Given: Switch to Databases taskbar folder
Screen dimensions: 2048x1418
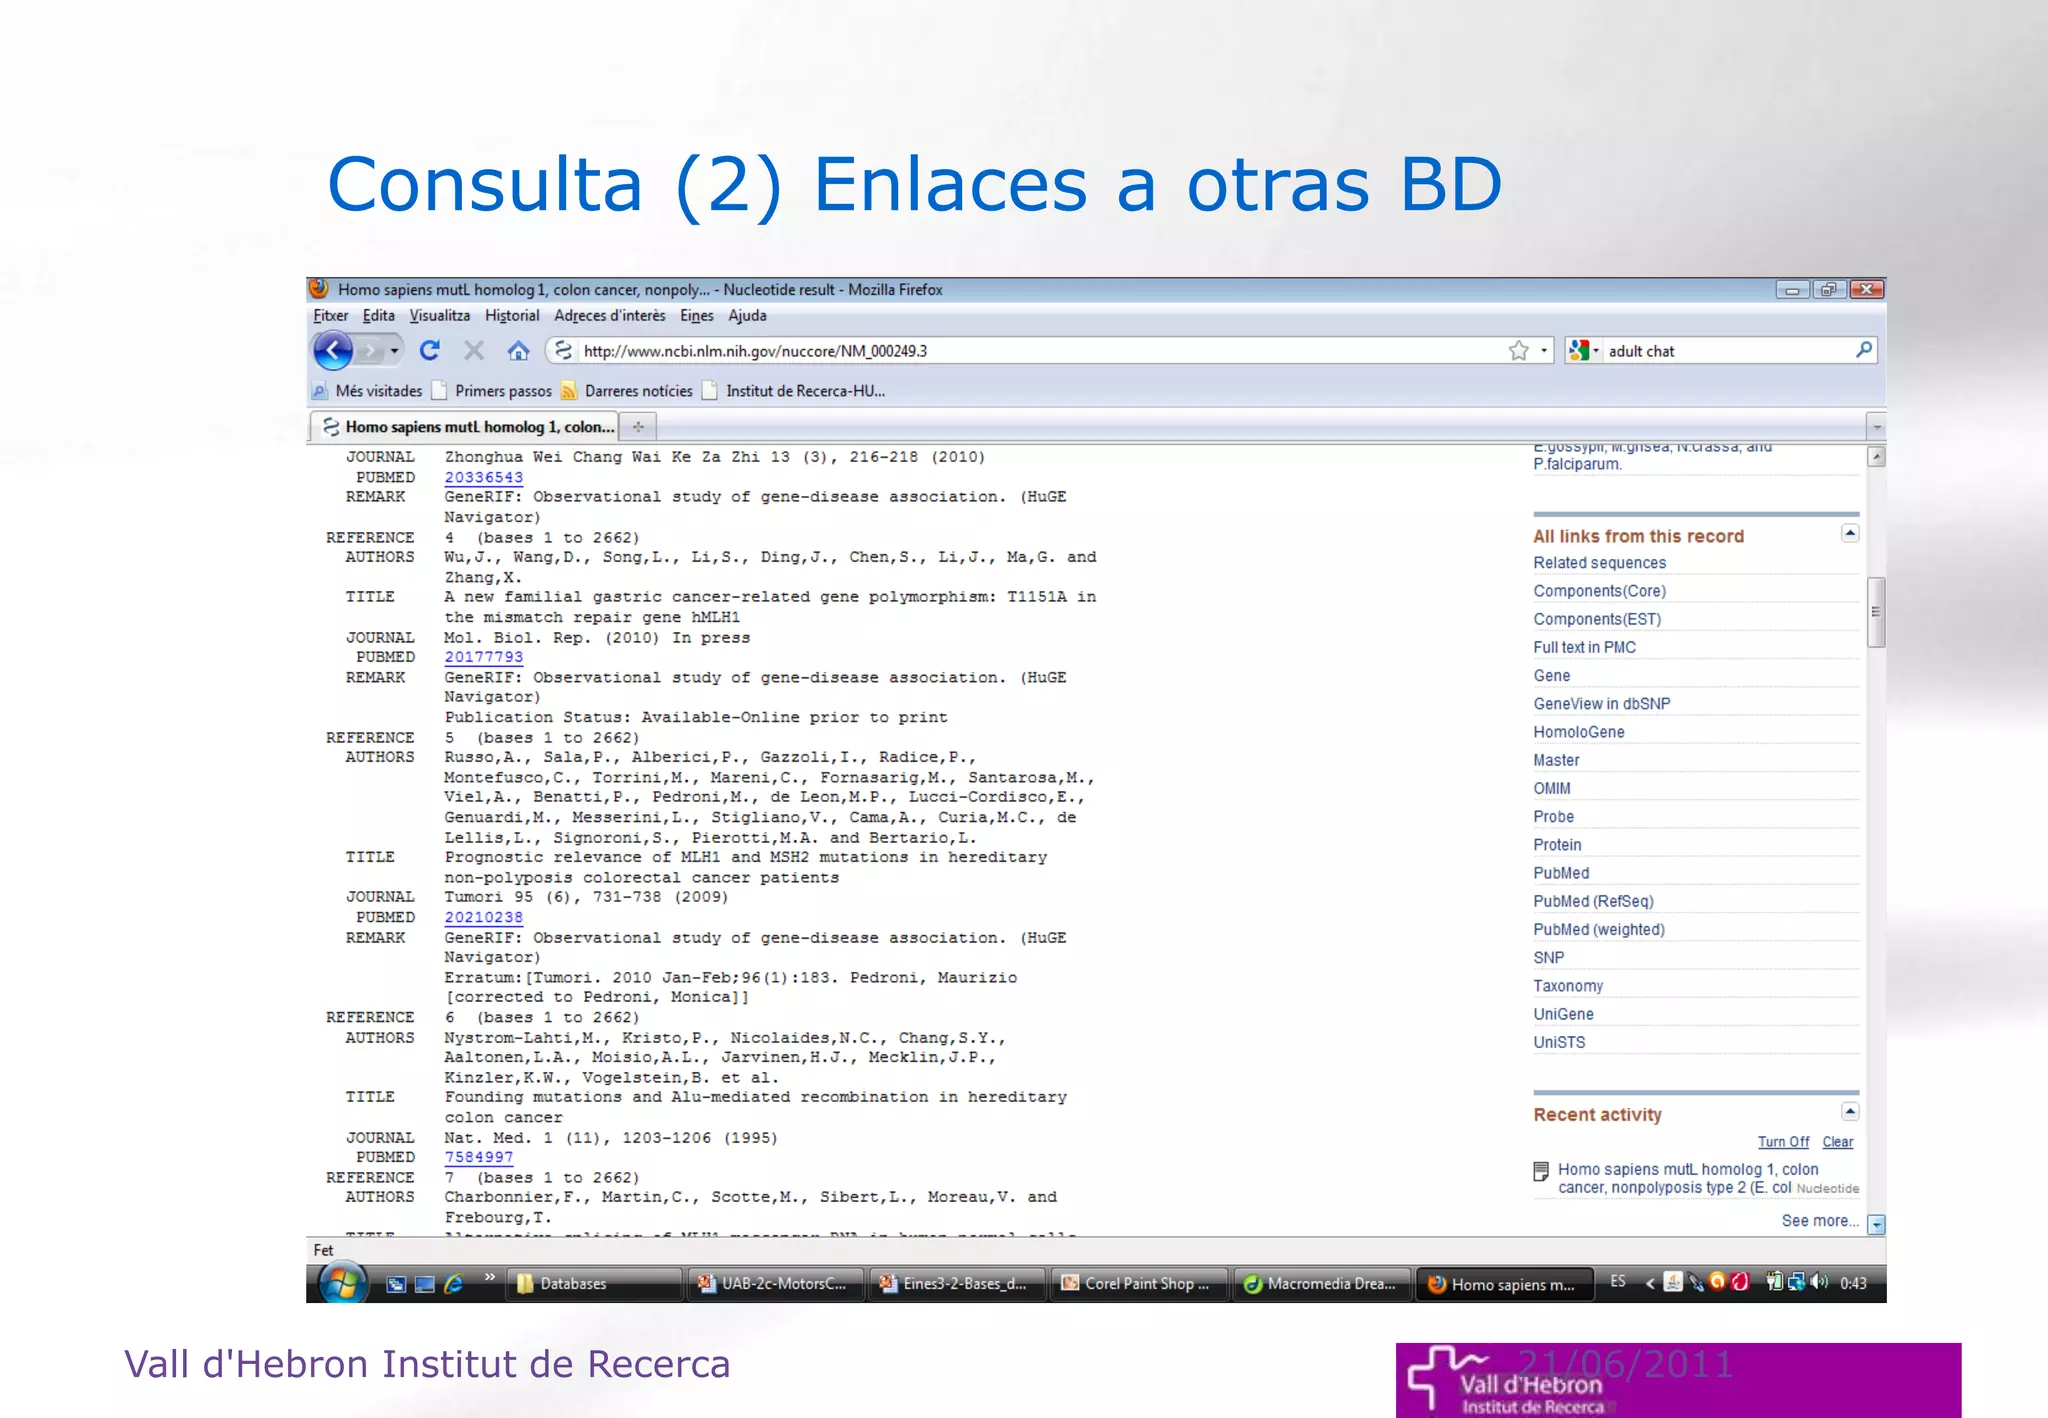Looking at the screenshot, I should [x=596, y=1284].
